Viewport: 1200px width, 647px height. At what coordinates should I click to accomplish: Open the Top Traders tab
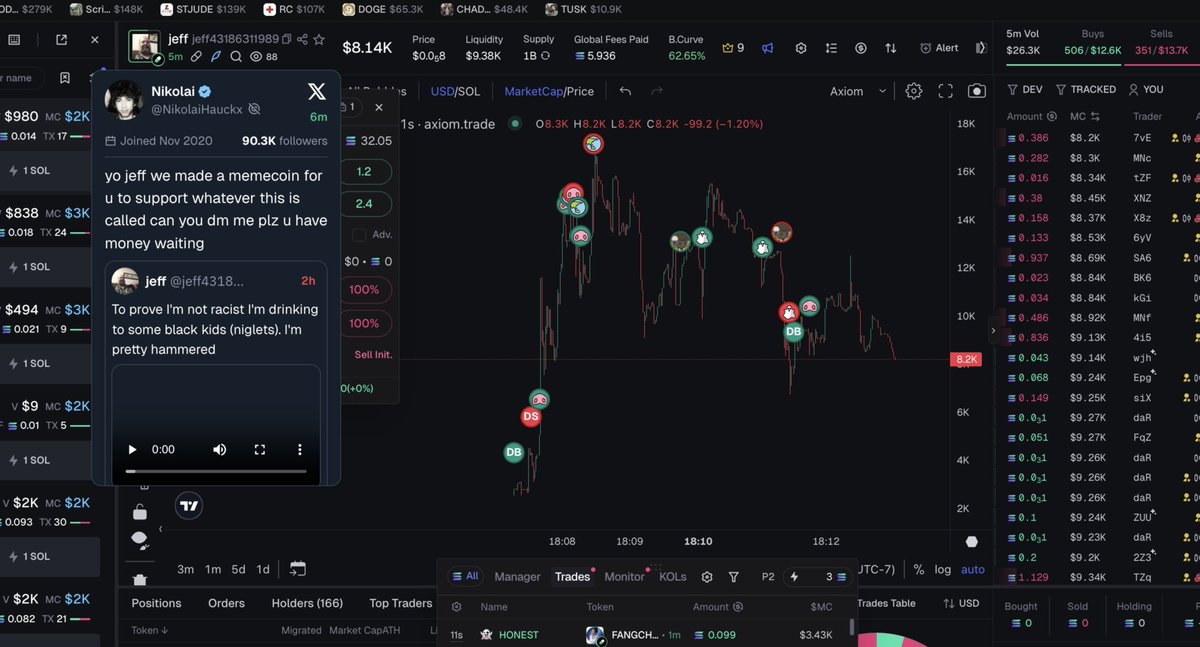click(401, 603)
